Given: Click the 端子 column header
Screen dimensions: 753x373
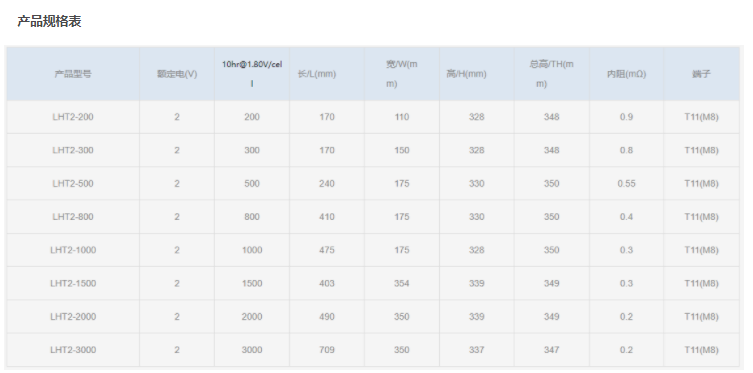Looking at the screenshot, I should (701, 74).
